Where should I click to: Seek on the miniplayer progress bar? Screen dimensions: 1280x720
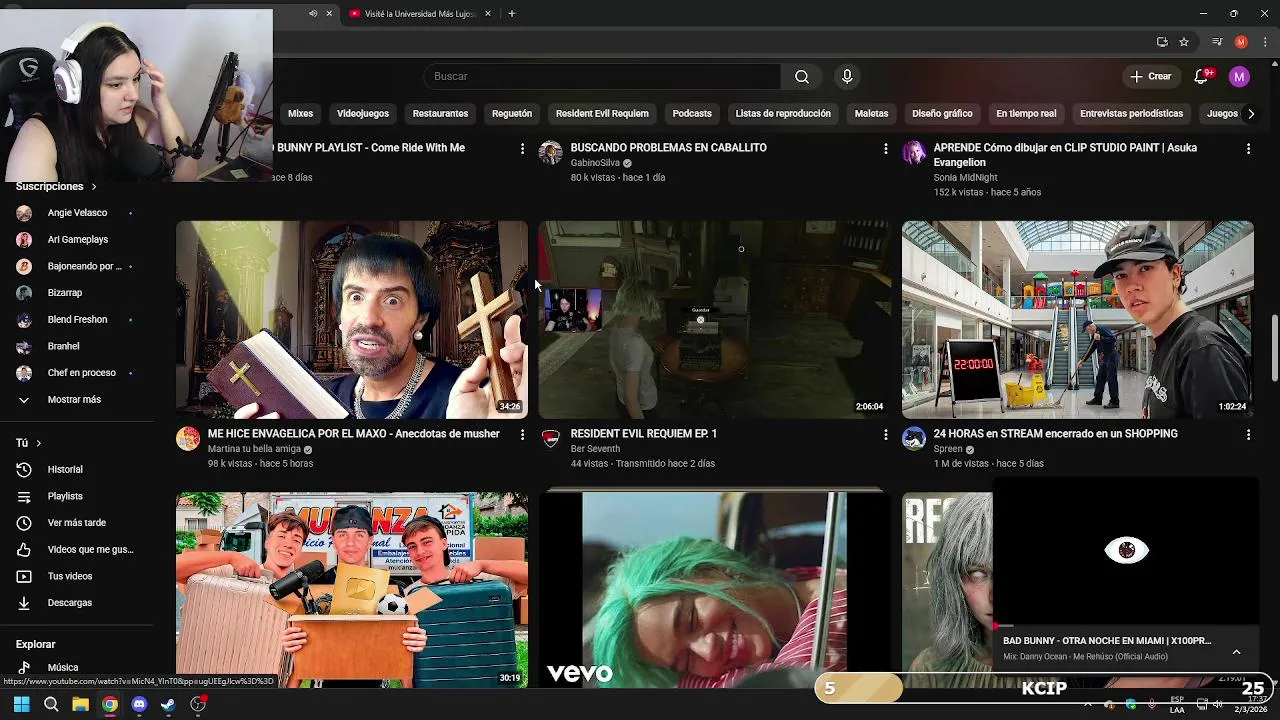pyautogui.click(x=1126, y=626)
